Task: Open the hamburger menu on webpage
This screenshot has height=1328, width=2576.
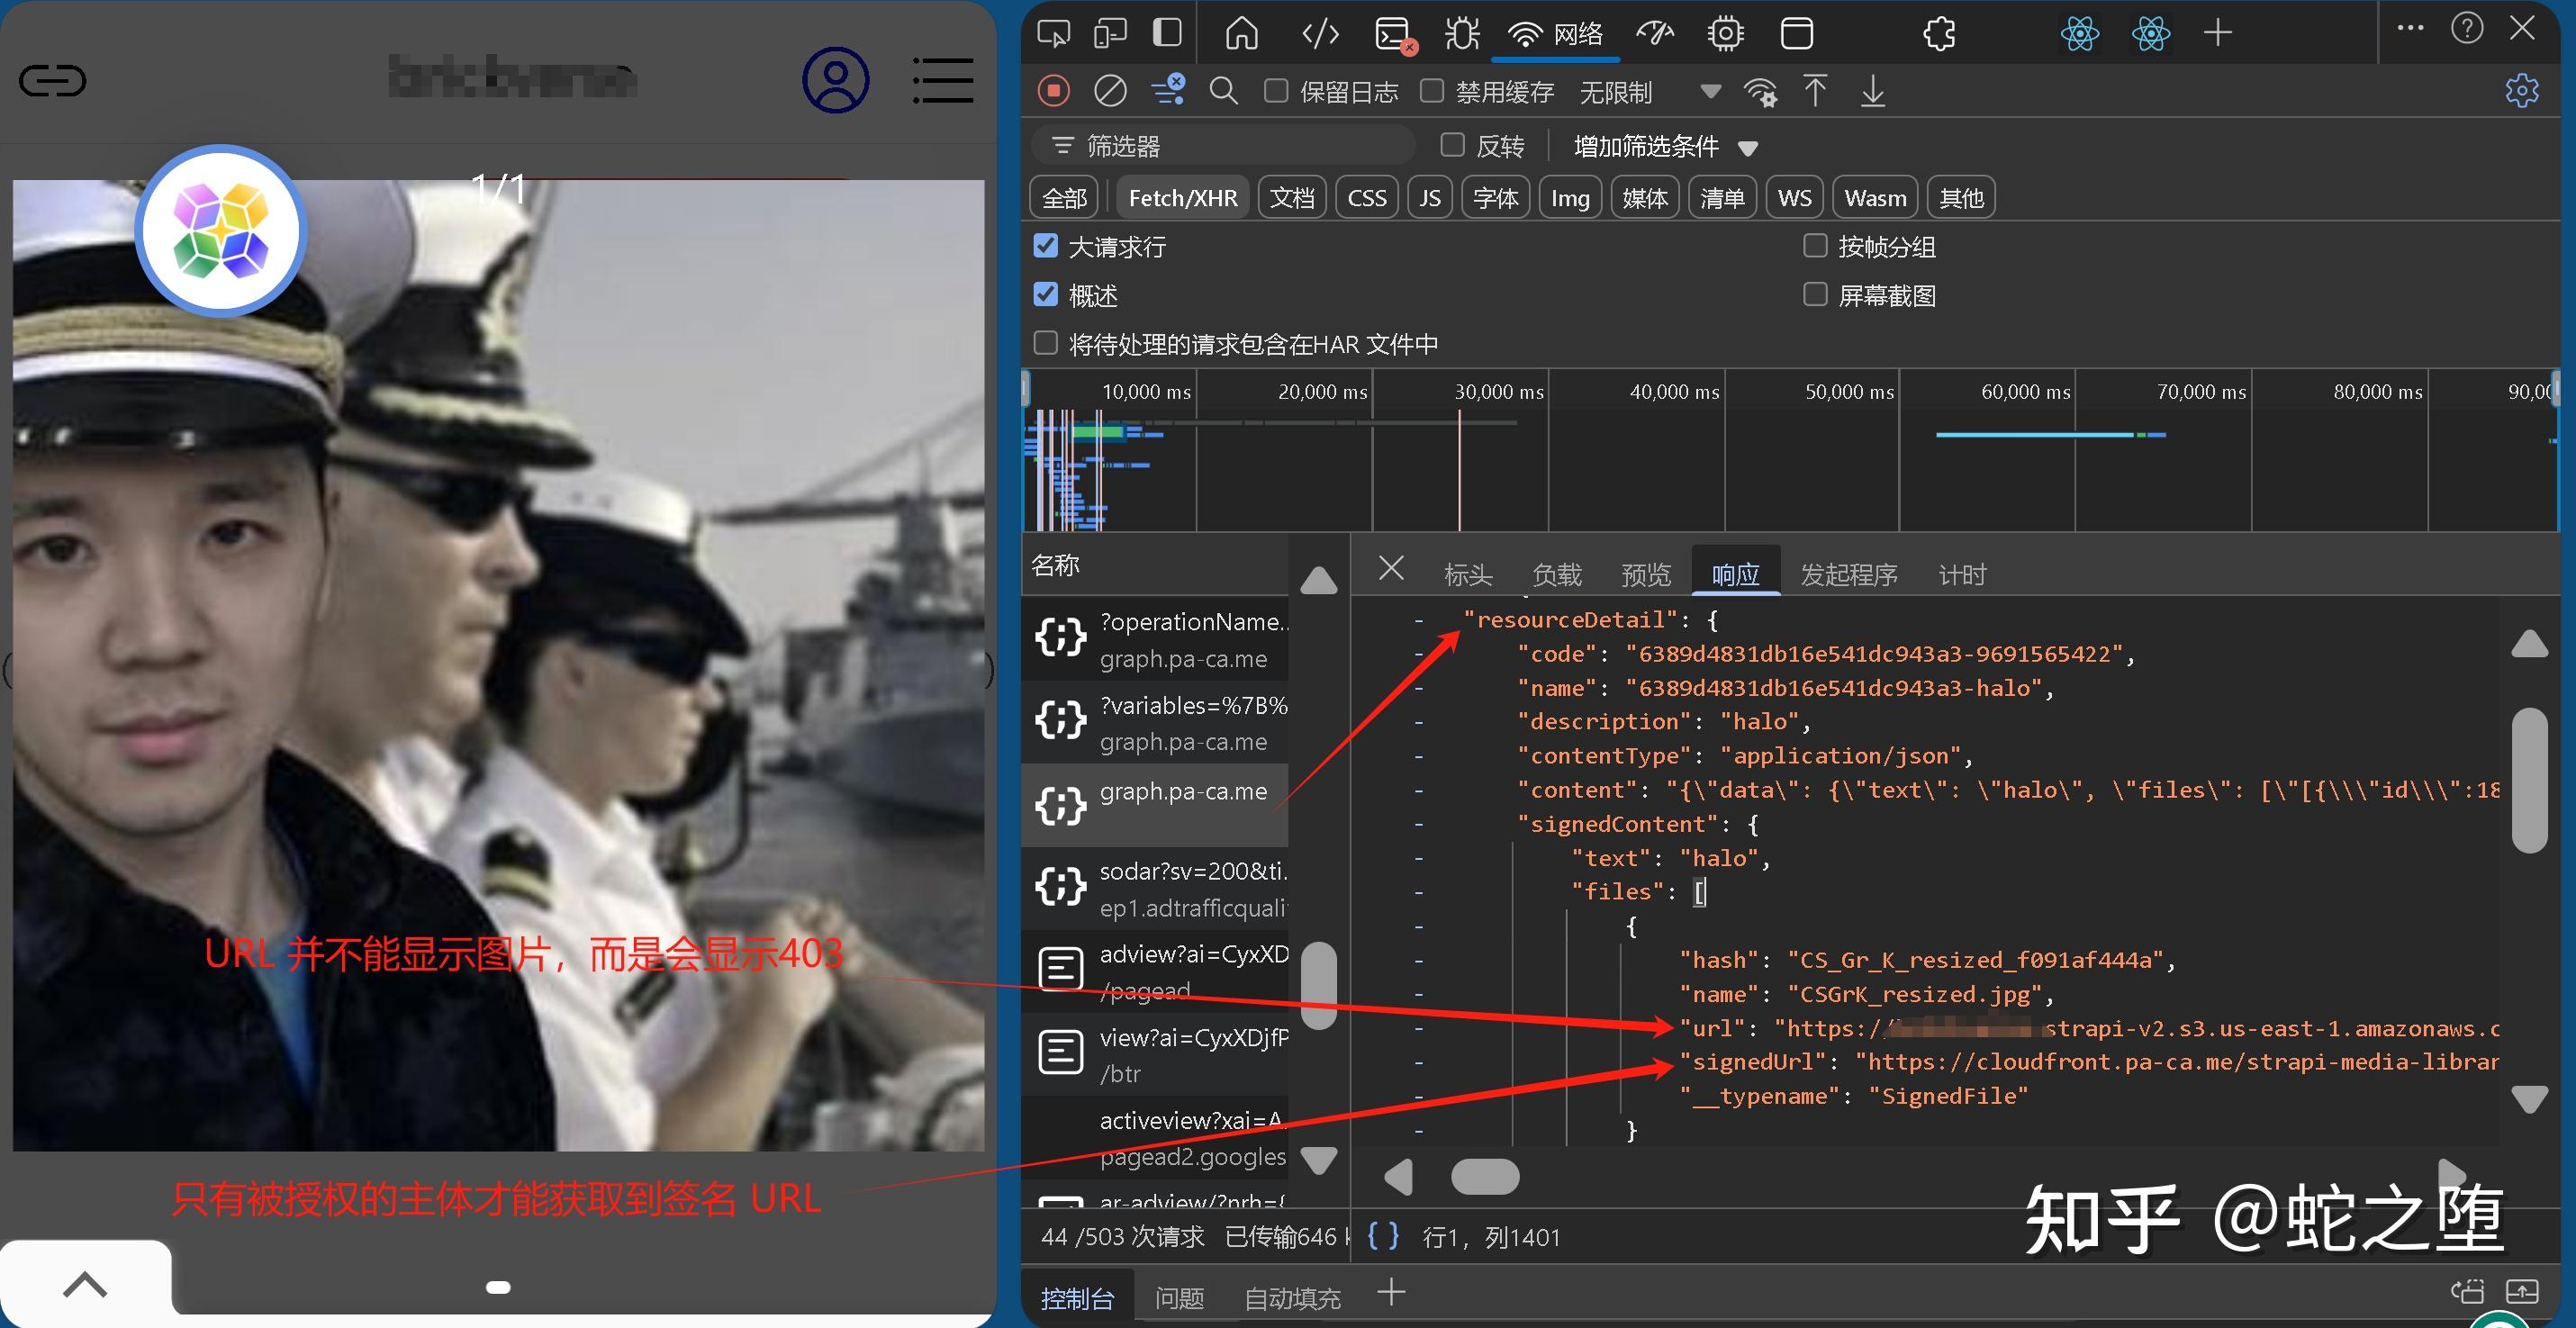Action: pos(942,80)
